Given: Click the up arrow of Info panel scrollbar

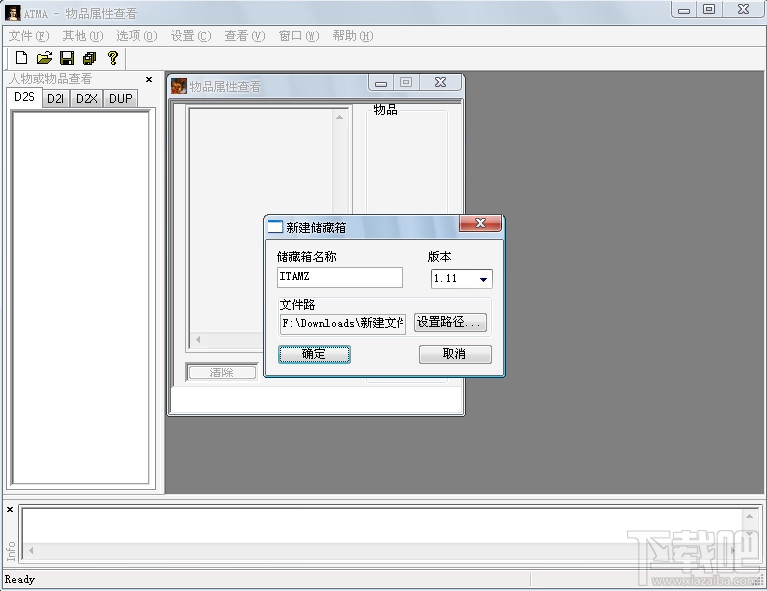Looking at the screenshot, I should tap(749, 516).
